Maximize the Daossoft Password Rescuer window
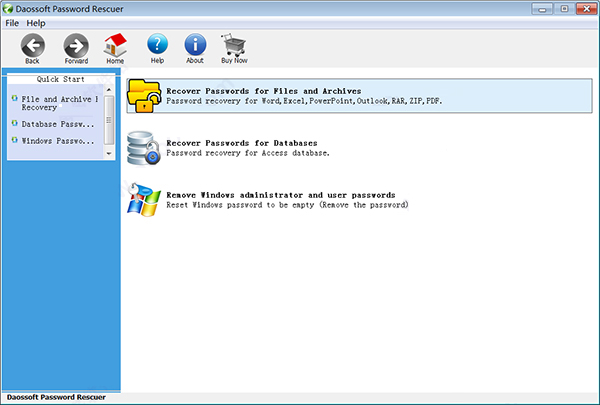 click(x=564, y=9)
